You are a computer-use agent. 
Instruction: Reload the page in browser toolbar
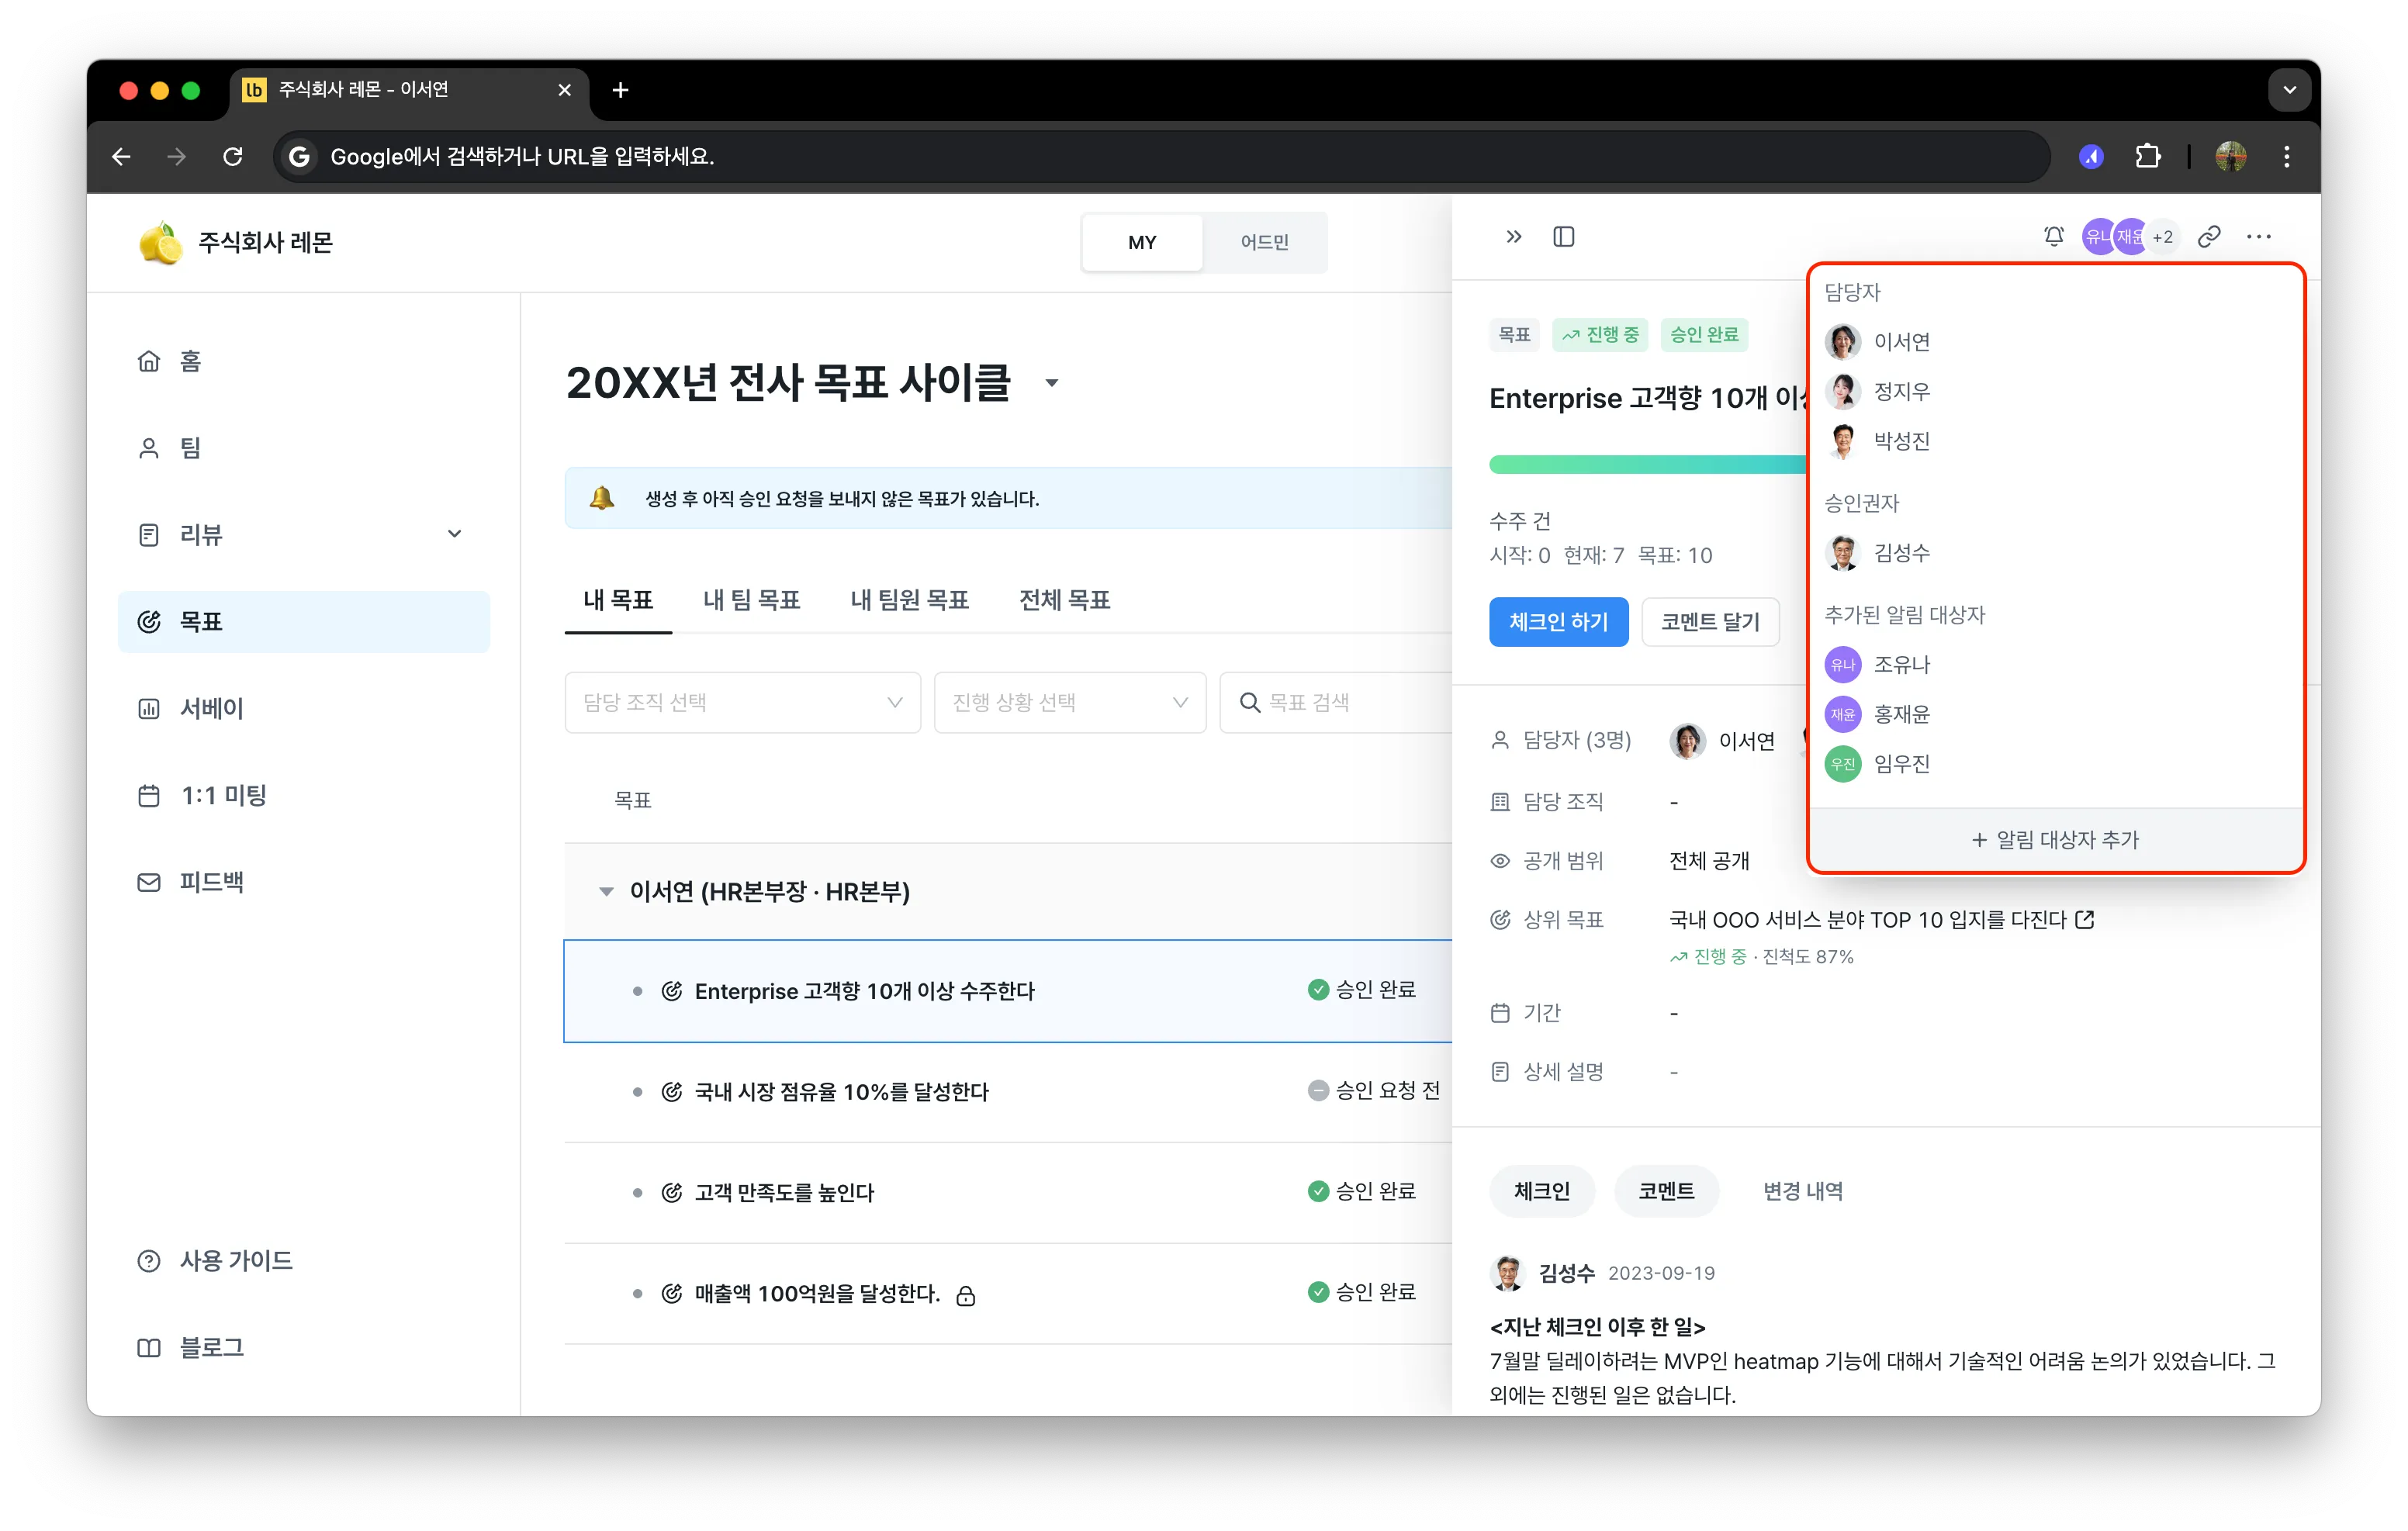point(233,156)
